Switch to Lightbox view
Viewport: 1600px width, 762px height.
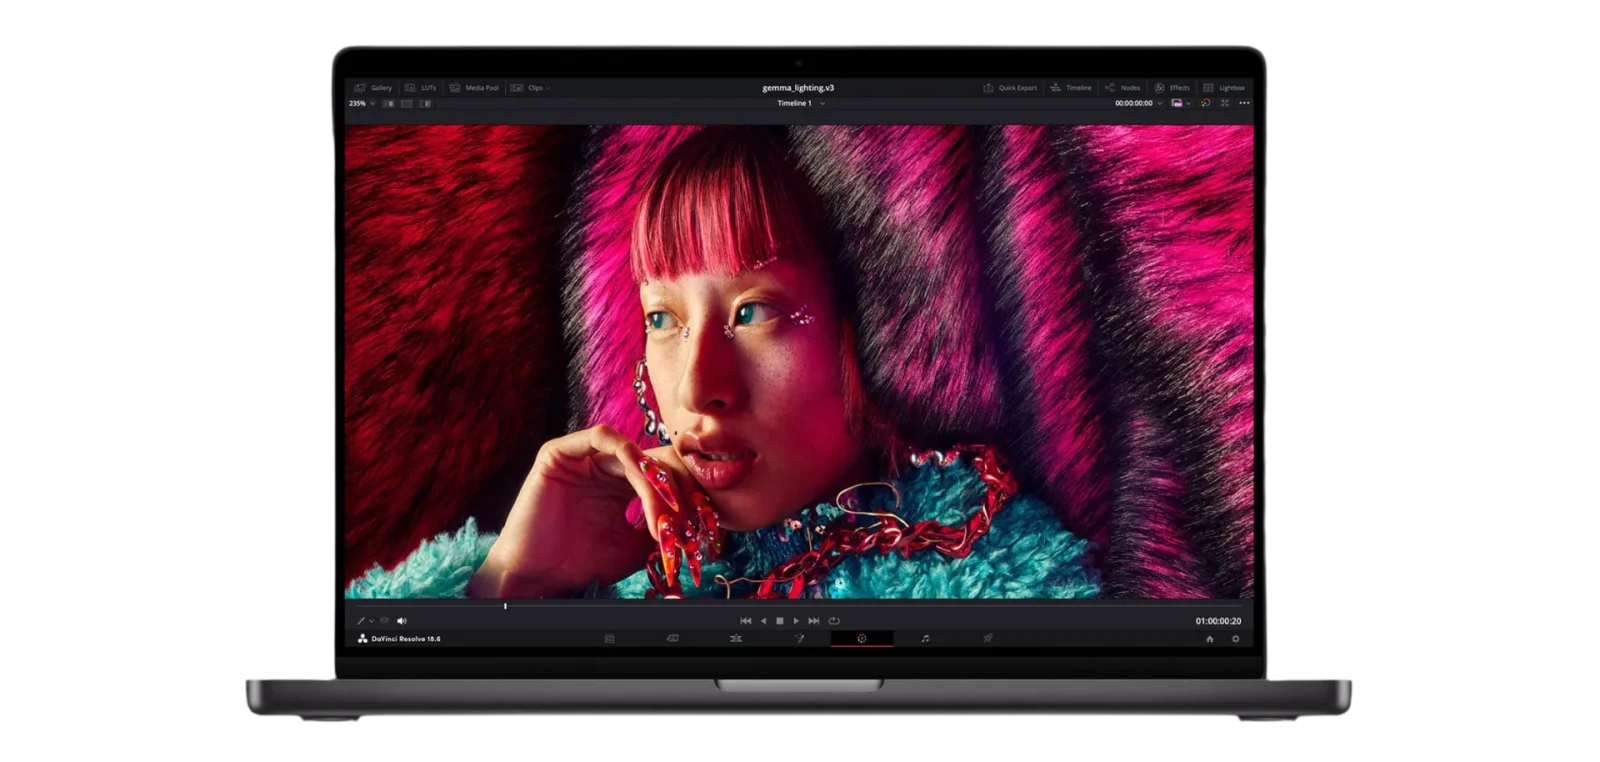click(1224, 88)
